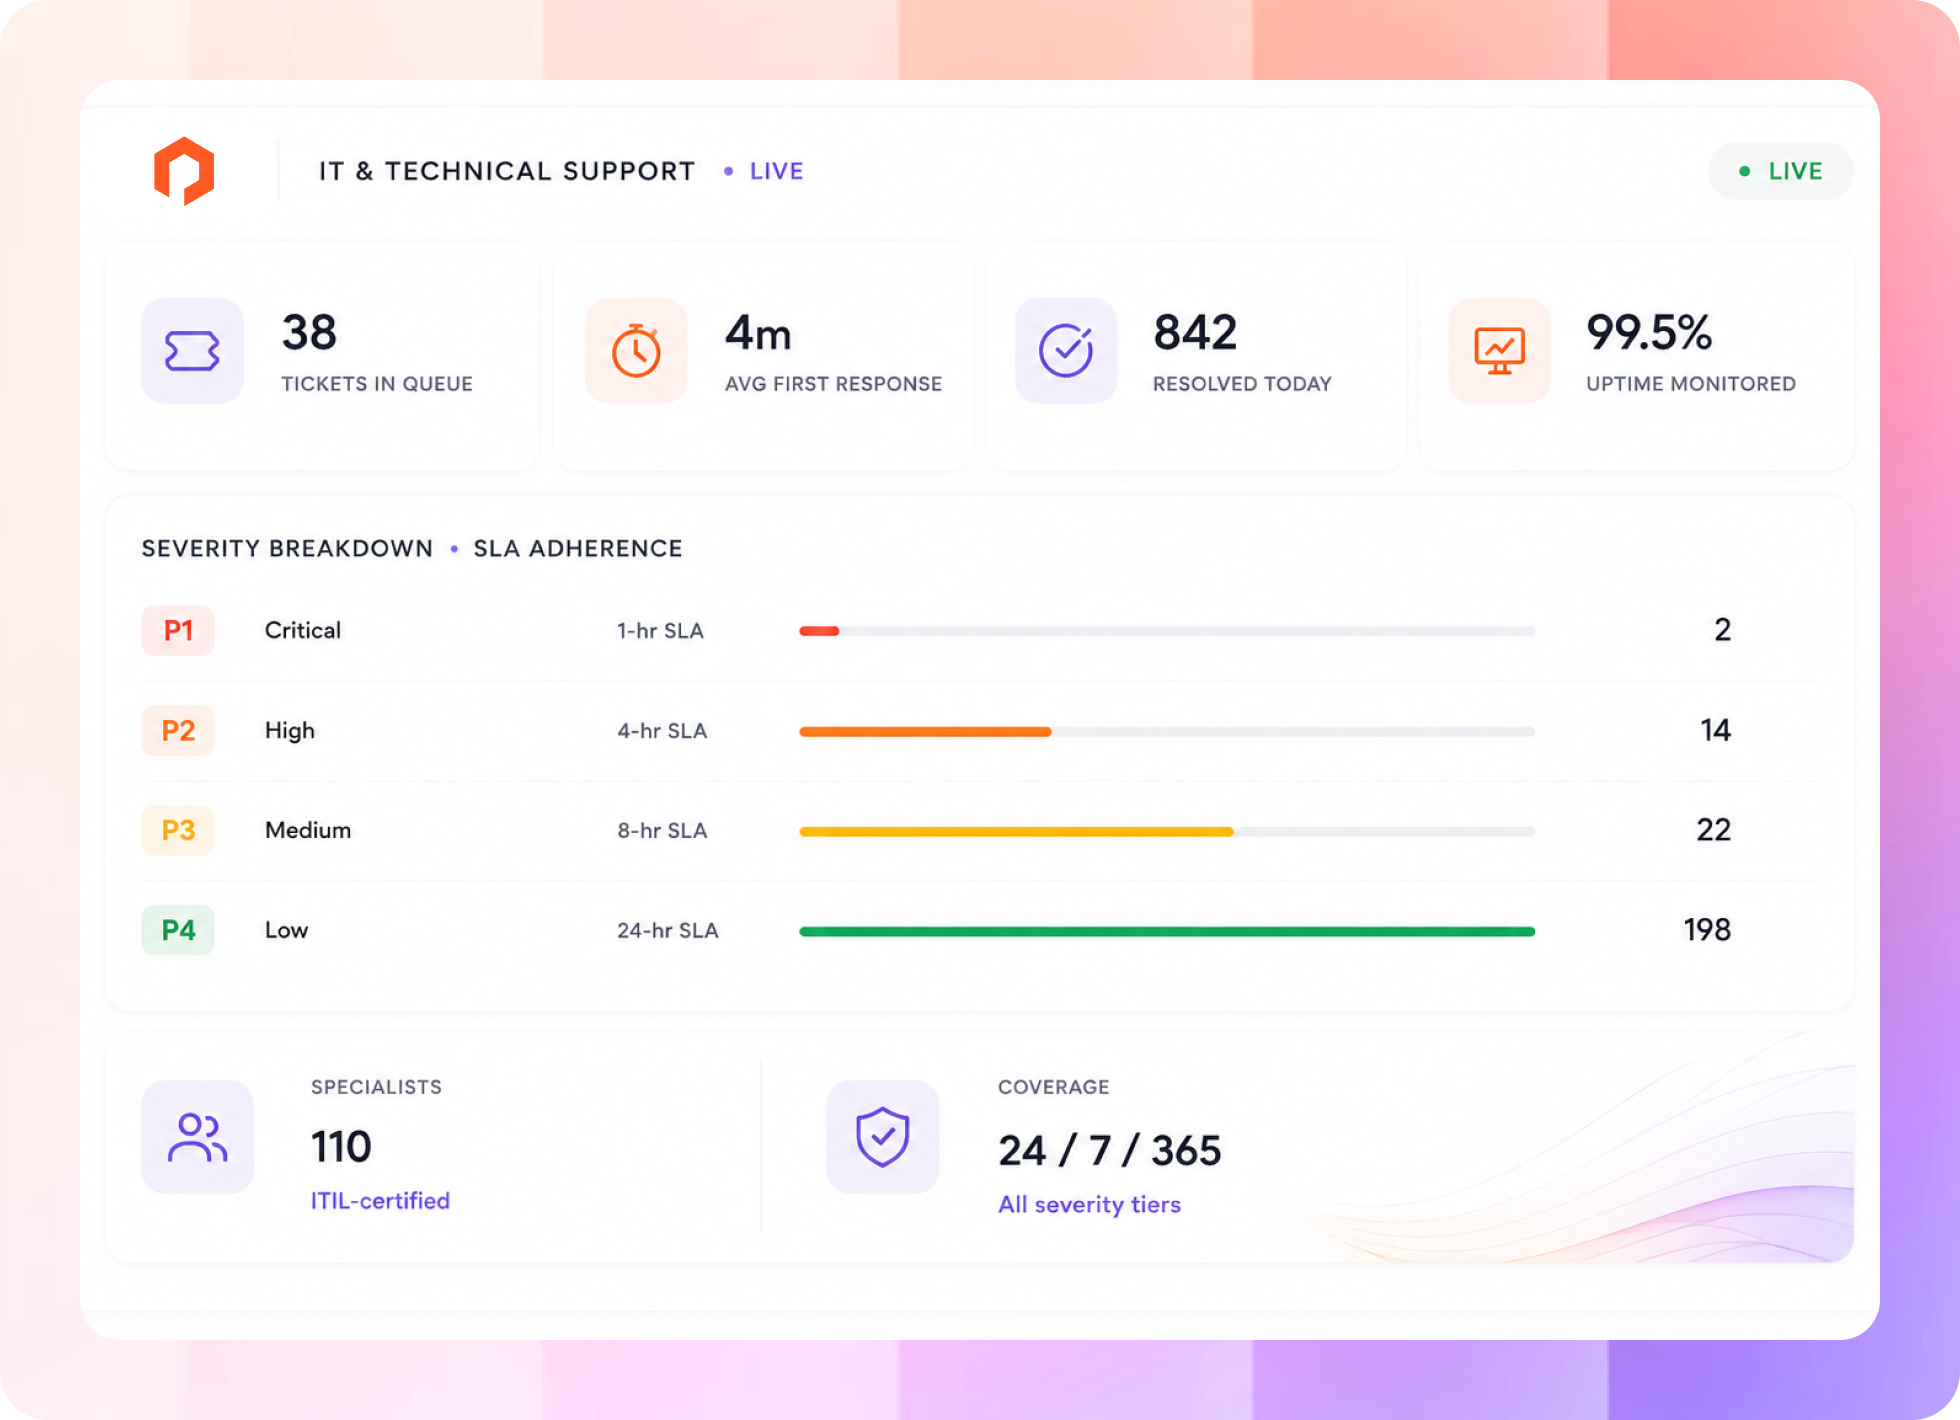This screenshot has height=1420, width=1960.
Task: Click the 24 / 7 / 365 coverage value
Action: (x=1110, y=1150)
